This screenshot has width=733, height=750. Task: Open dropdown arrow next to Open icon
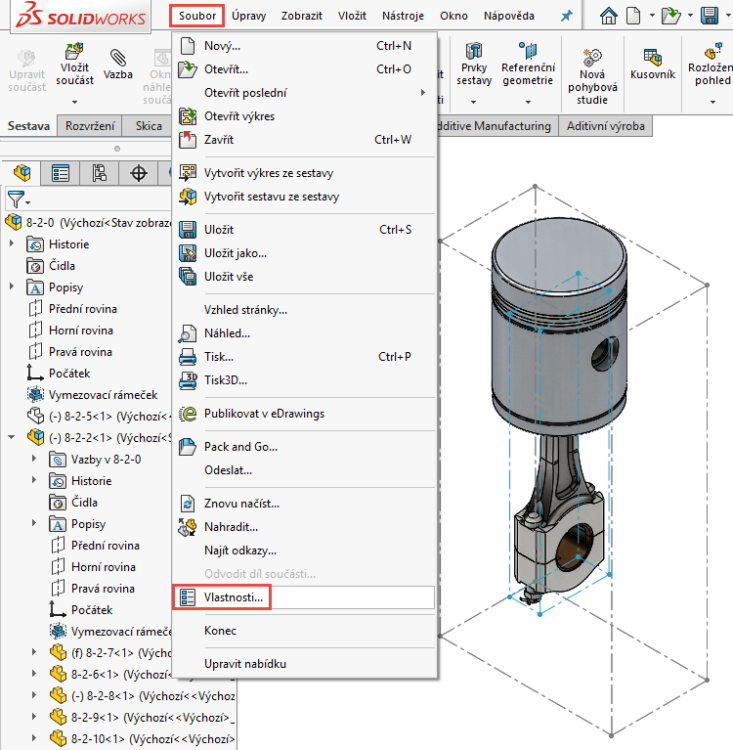pyautogui.click(x=690, y=16)
